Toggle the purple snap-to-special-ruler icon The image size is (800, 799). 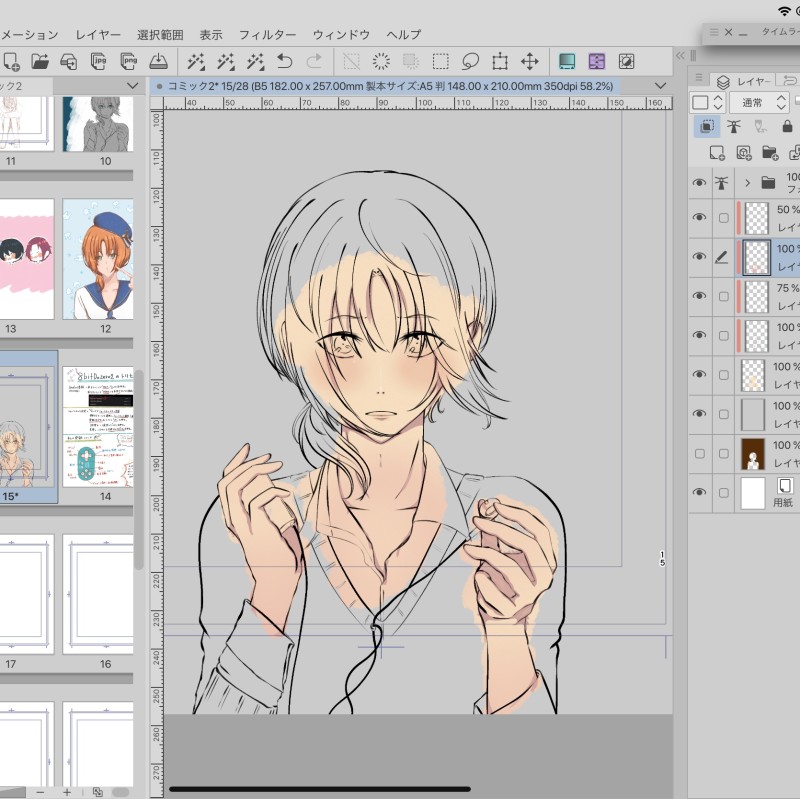point(596,62)
